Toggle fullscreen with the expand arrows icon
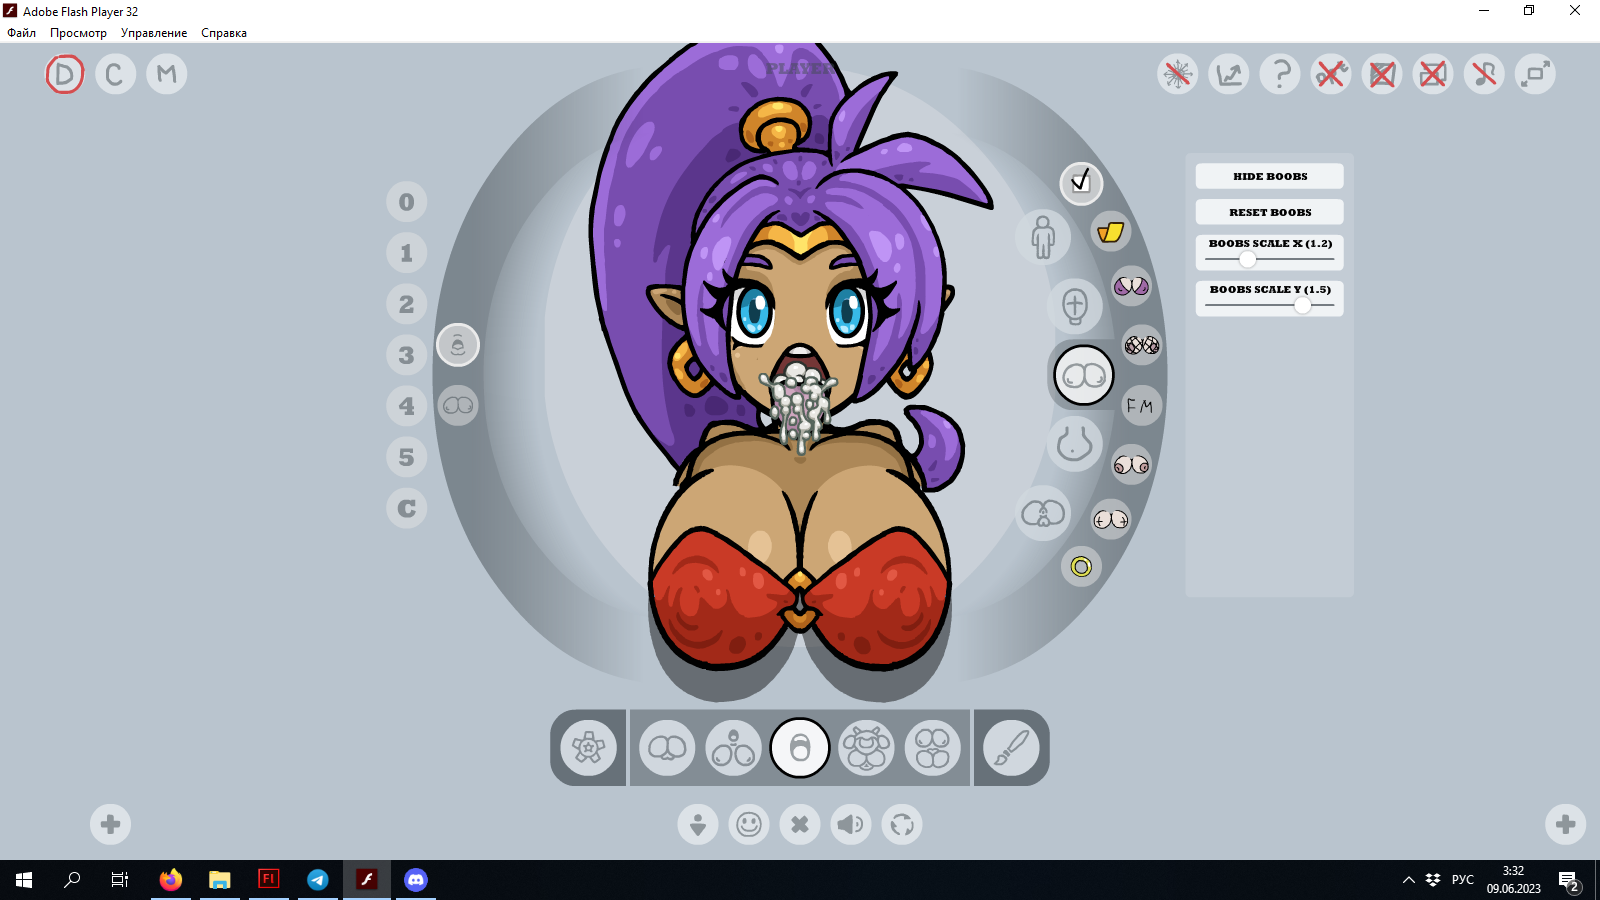This screenshot has width=1600, height=900. point(1535,74)
